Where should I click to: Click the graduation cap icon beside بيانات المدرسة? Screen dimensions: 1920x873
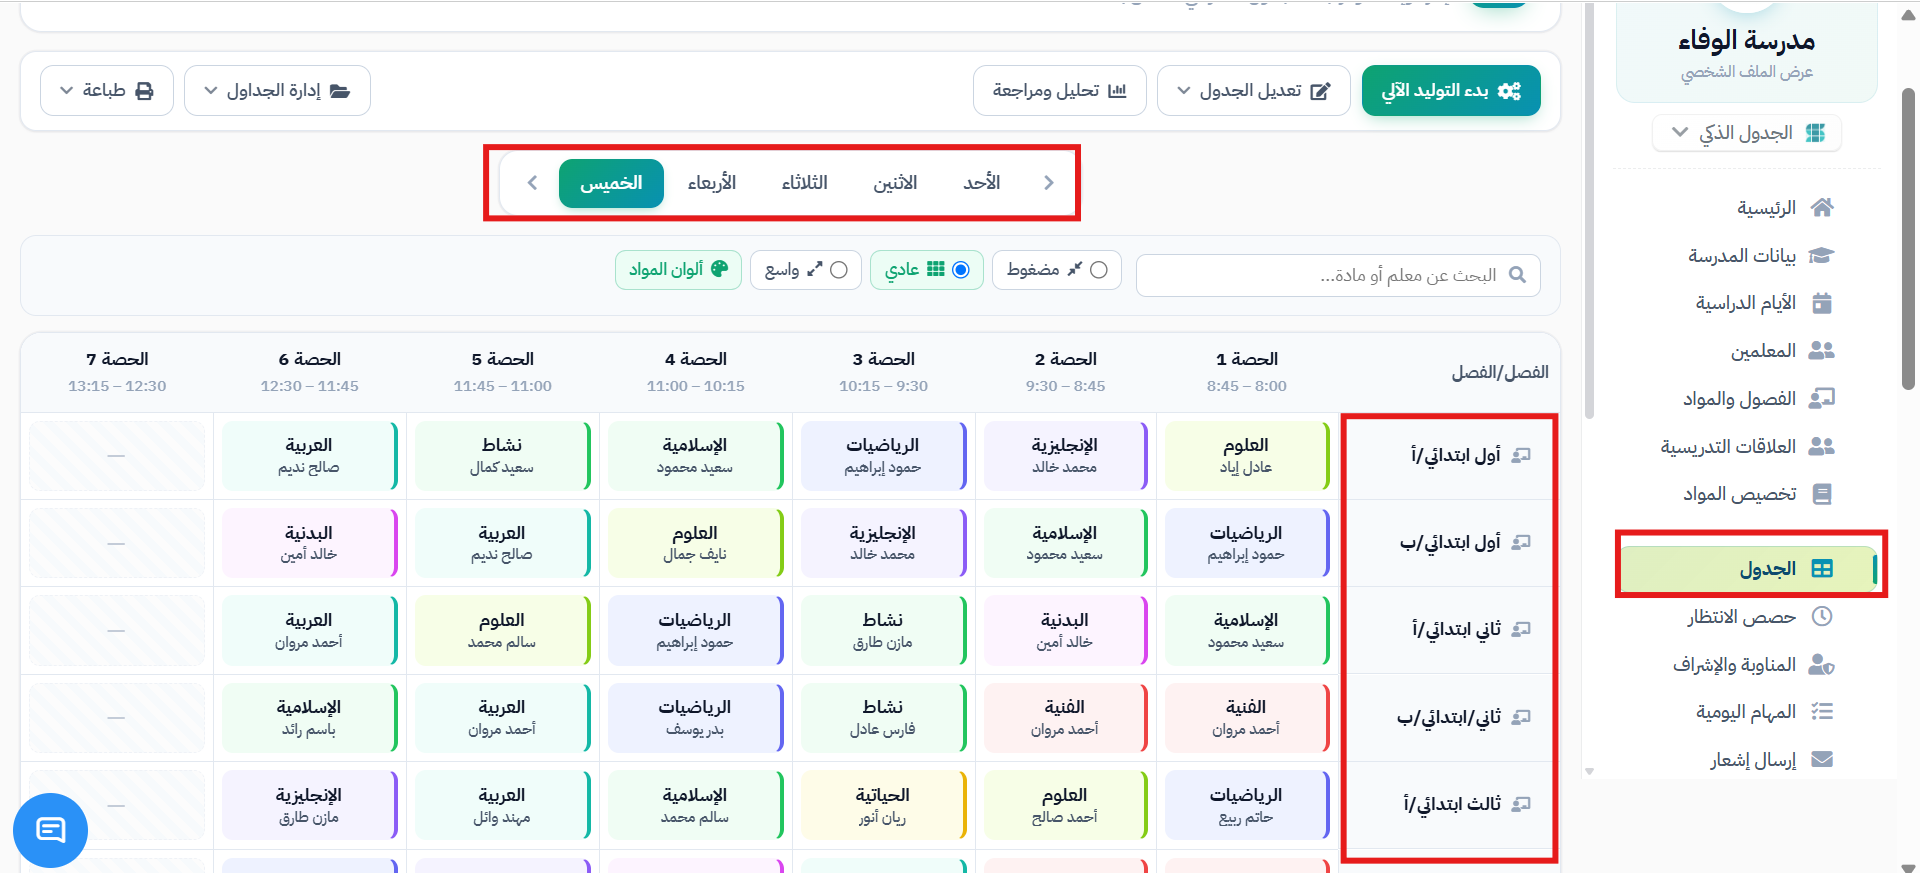(1822, 255)
